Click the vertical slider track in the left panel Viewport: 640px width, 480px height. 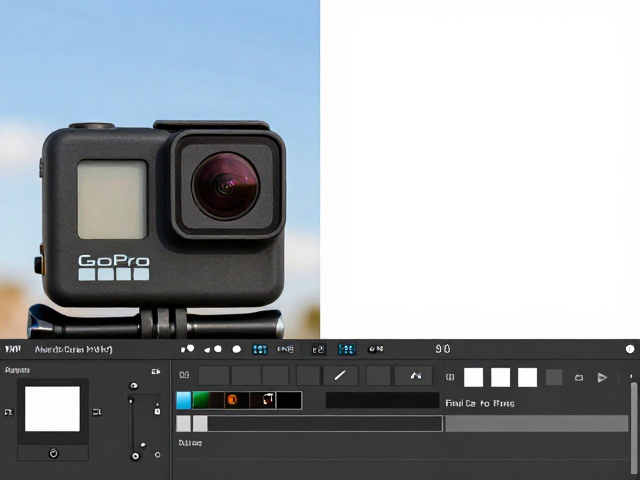[x=131, y=424]
